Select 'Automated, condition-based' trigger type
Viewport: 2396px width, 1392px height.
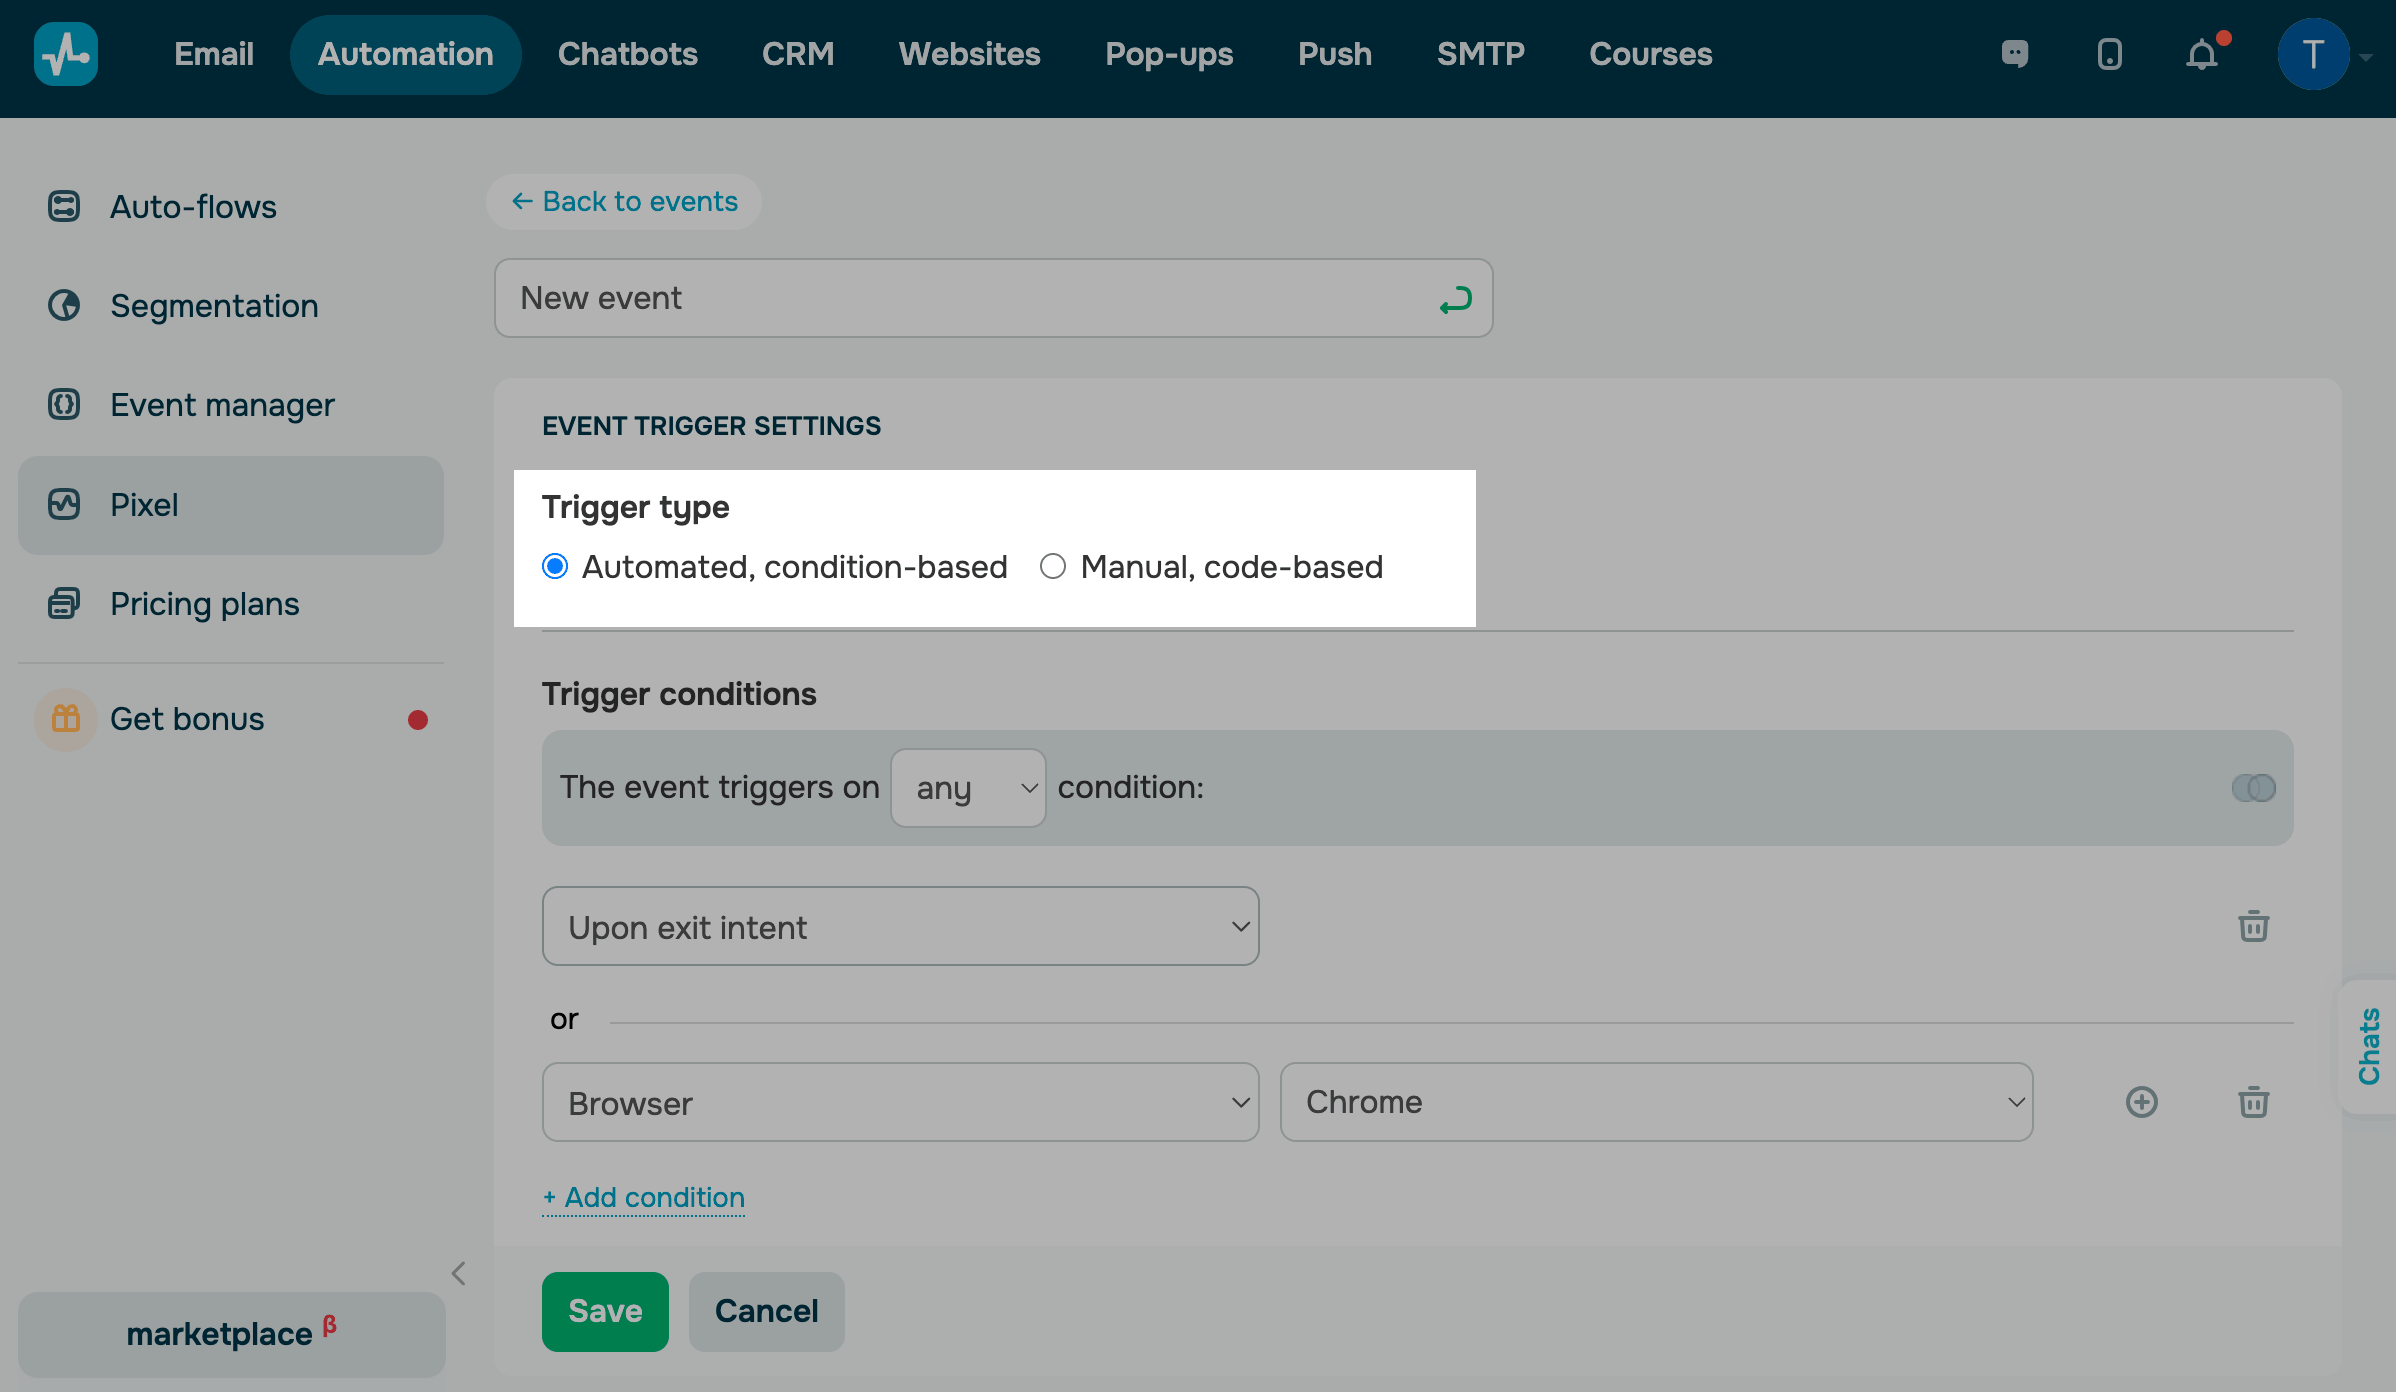[x=555, y=567]
